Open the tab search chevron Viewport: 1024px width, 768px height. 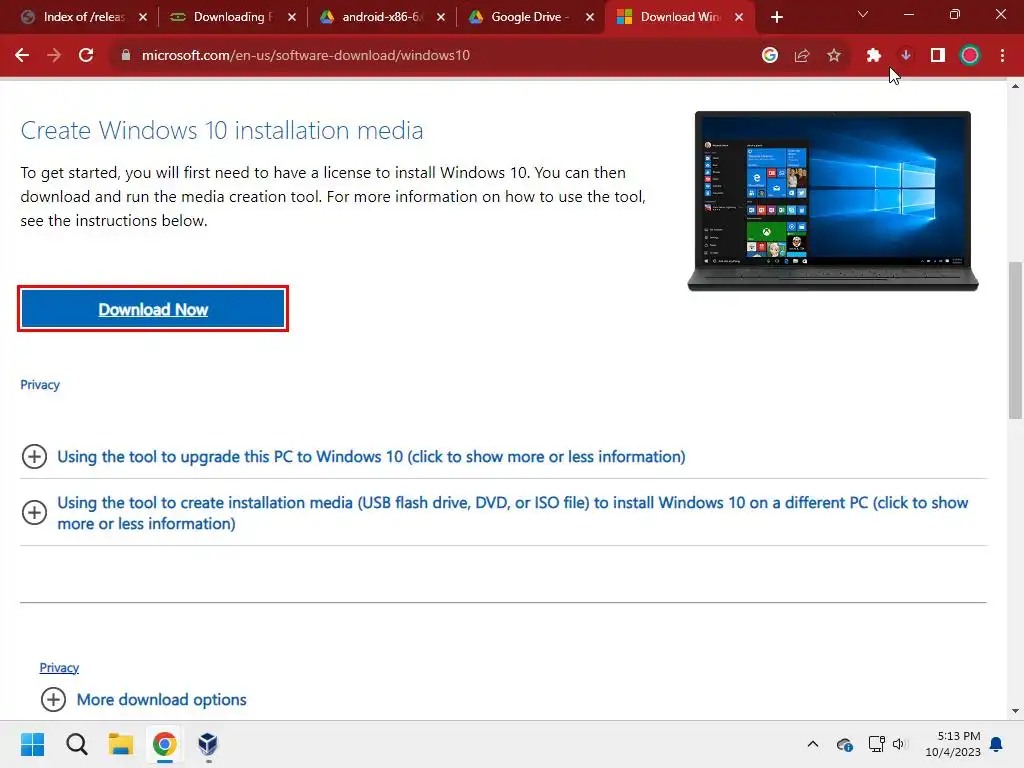[863, 14]
